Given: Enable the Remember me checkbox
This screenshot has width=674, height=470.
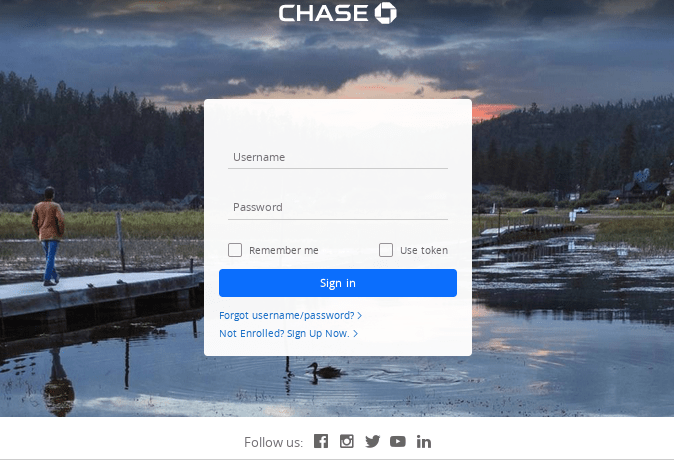Looking at the screenshot, I should coord(235,250).
